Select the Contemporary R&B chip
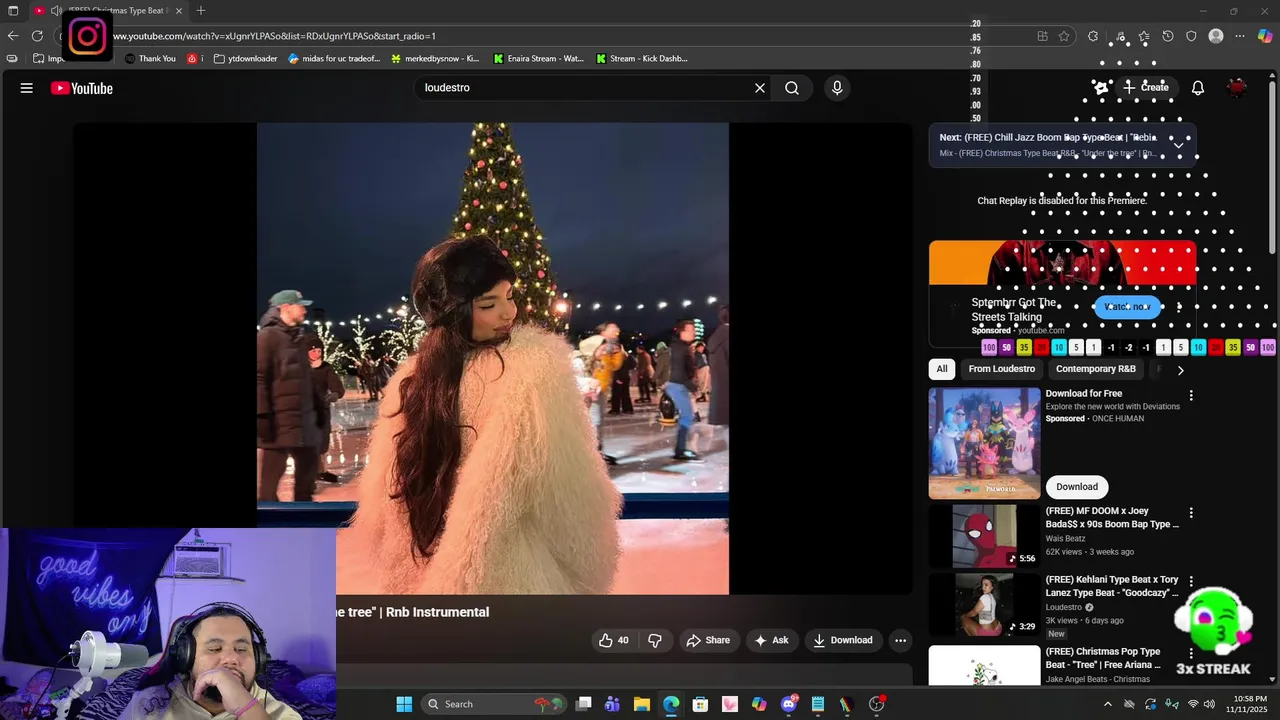1280x720 pixels. (1096, 369)
